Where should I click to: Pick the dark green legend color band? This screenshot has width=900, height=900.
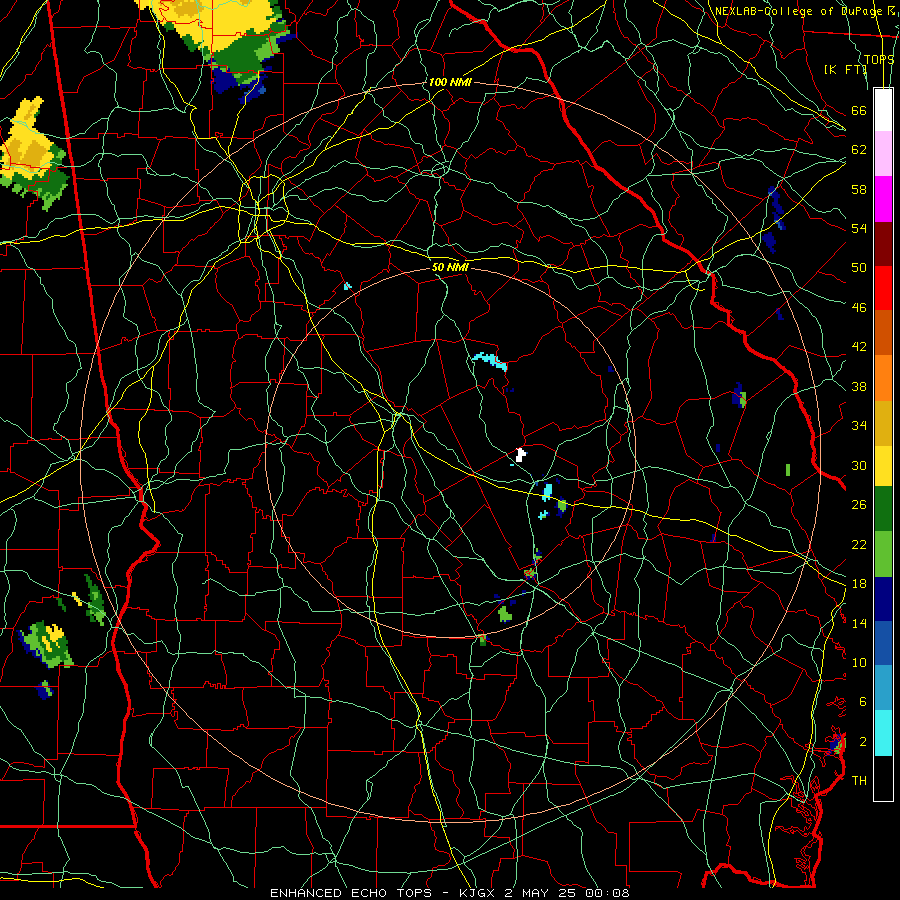tap(883, 509)
